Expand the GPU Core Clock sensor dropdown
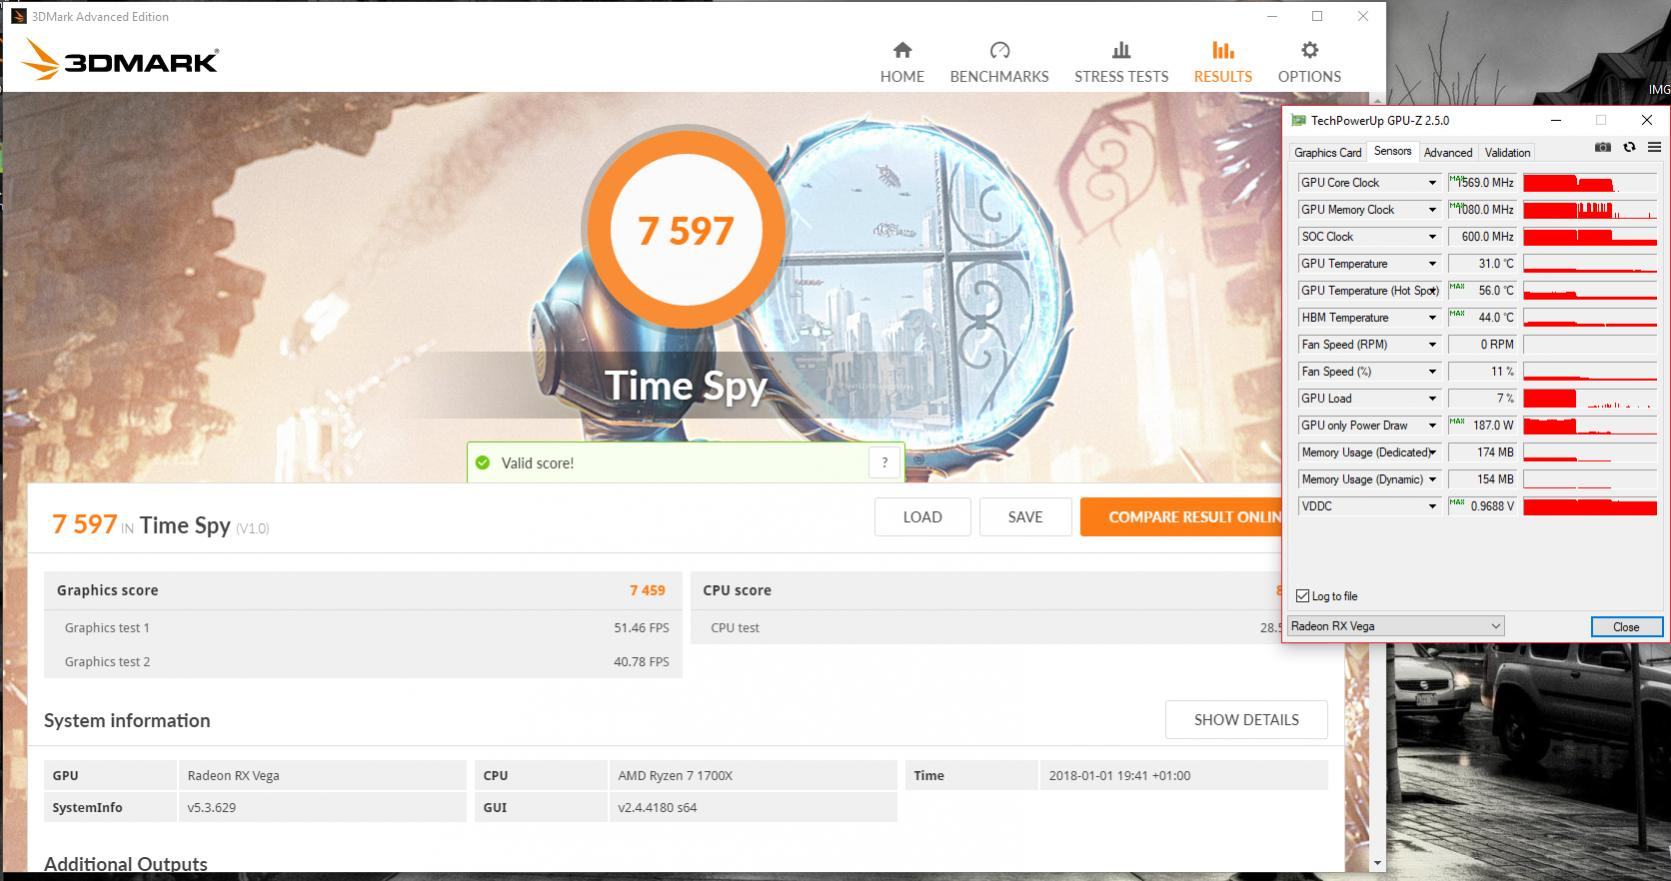The width and height of the screenshot is (1671, 881). (1432, 183)
